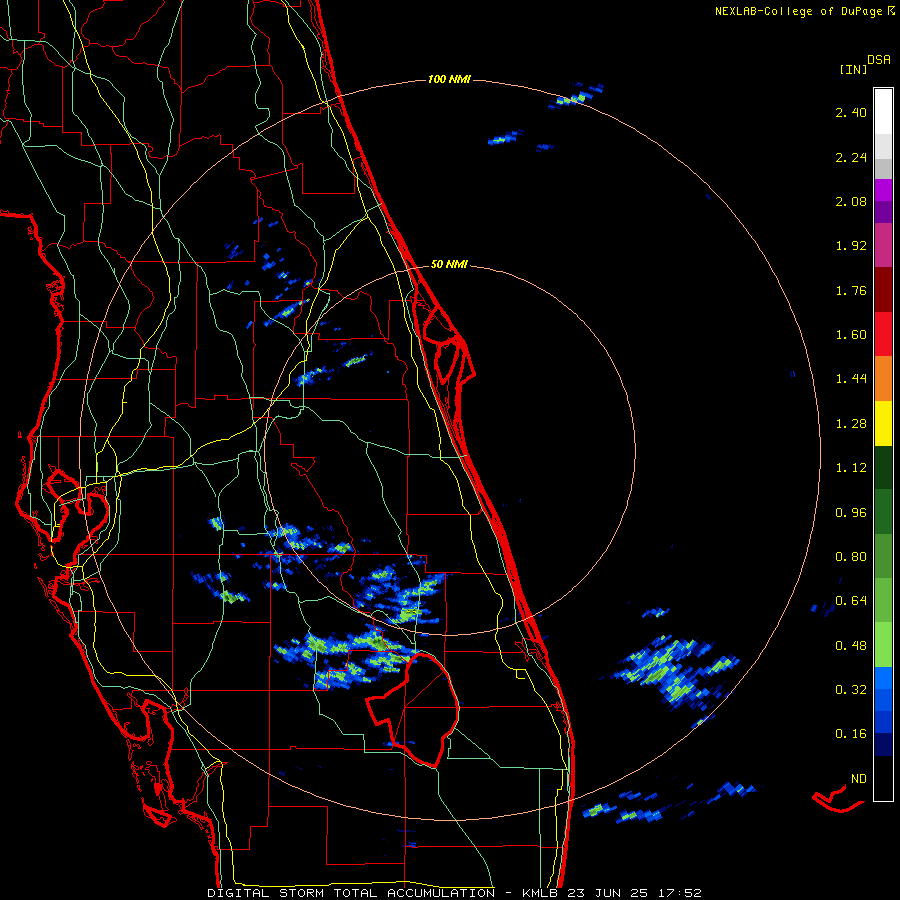Pick the pink swatch beside 1.92
Screen dimensions: 900x900
(x=883, y=245)
